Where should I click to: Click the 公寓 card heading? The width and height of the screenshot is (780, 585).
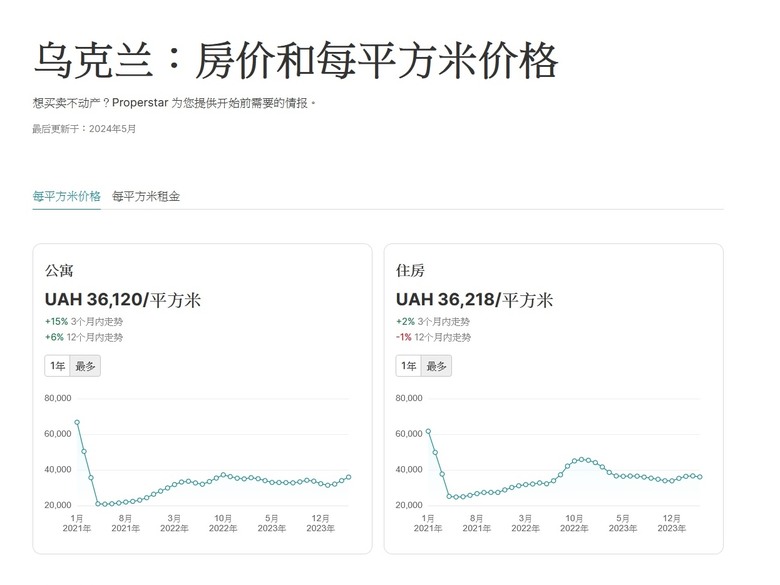pos(59,271)
